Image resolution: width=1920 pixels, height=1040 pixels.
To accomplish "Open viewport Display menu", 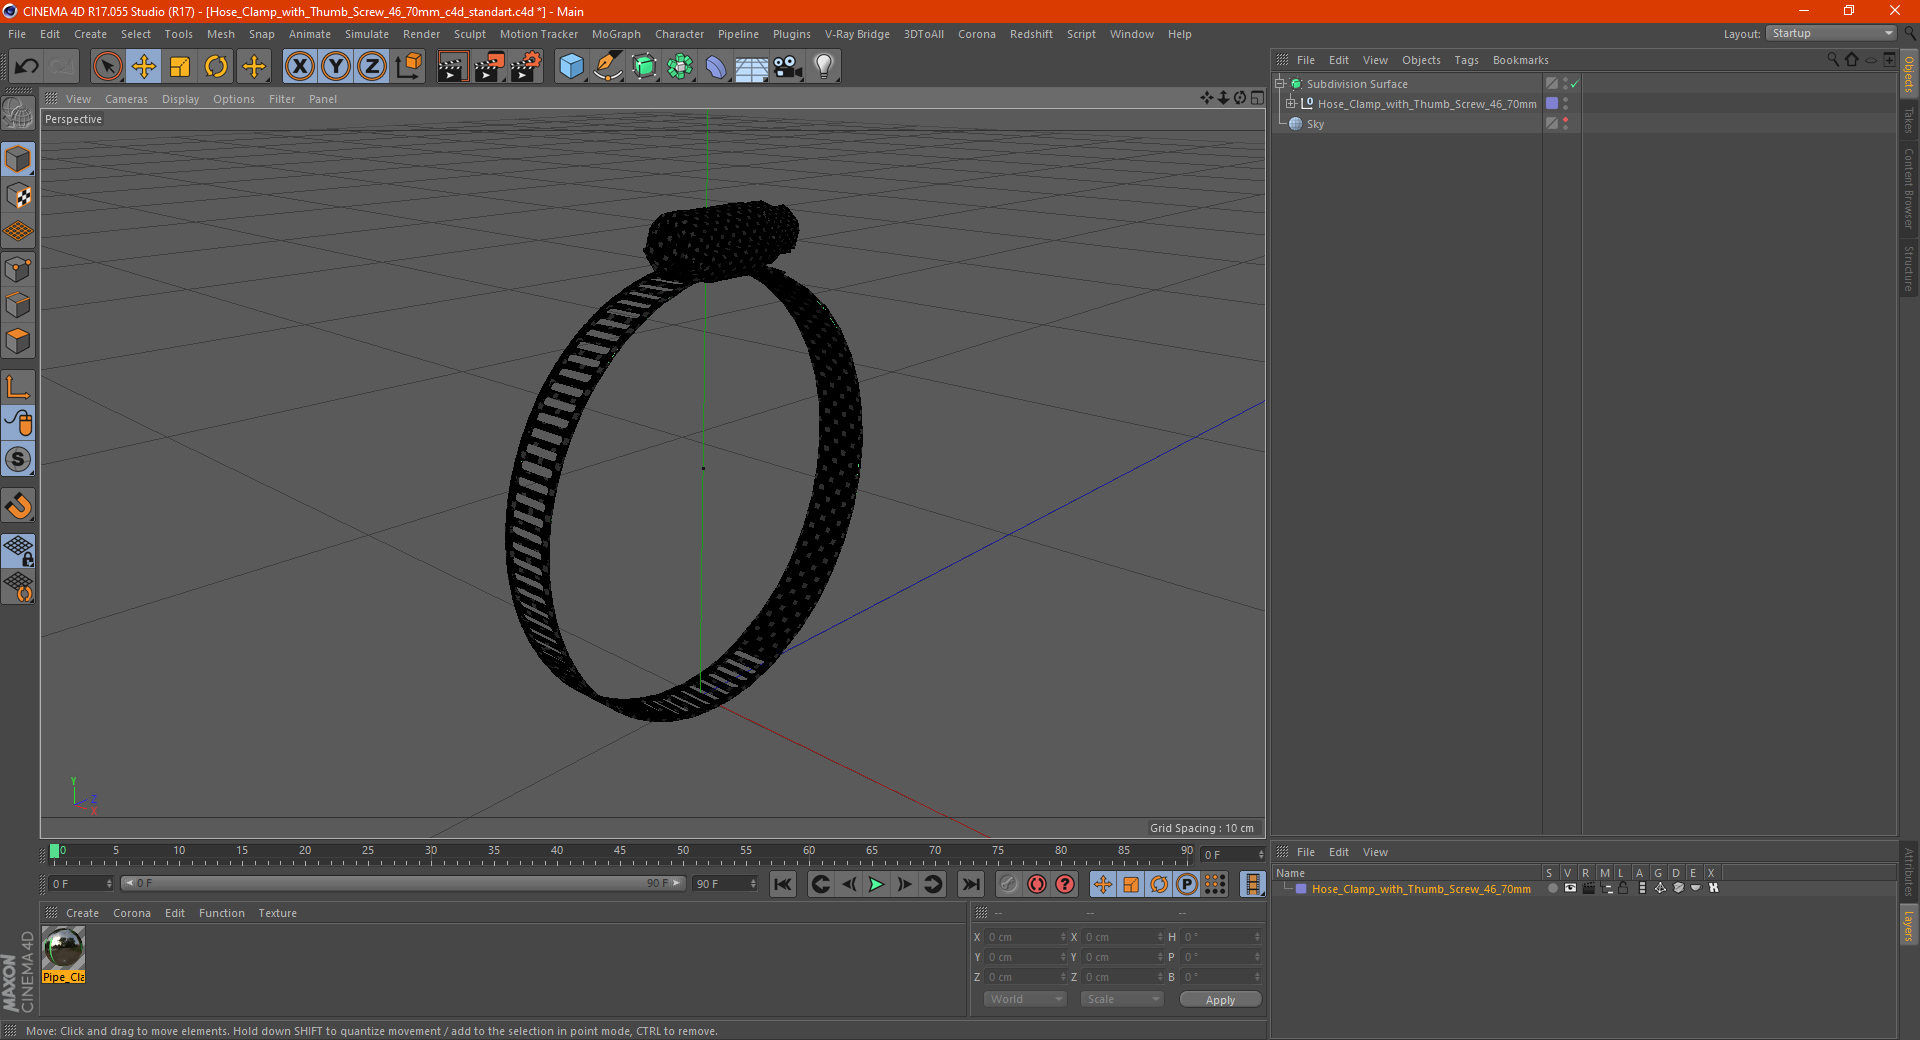I will tap(180, 99).
